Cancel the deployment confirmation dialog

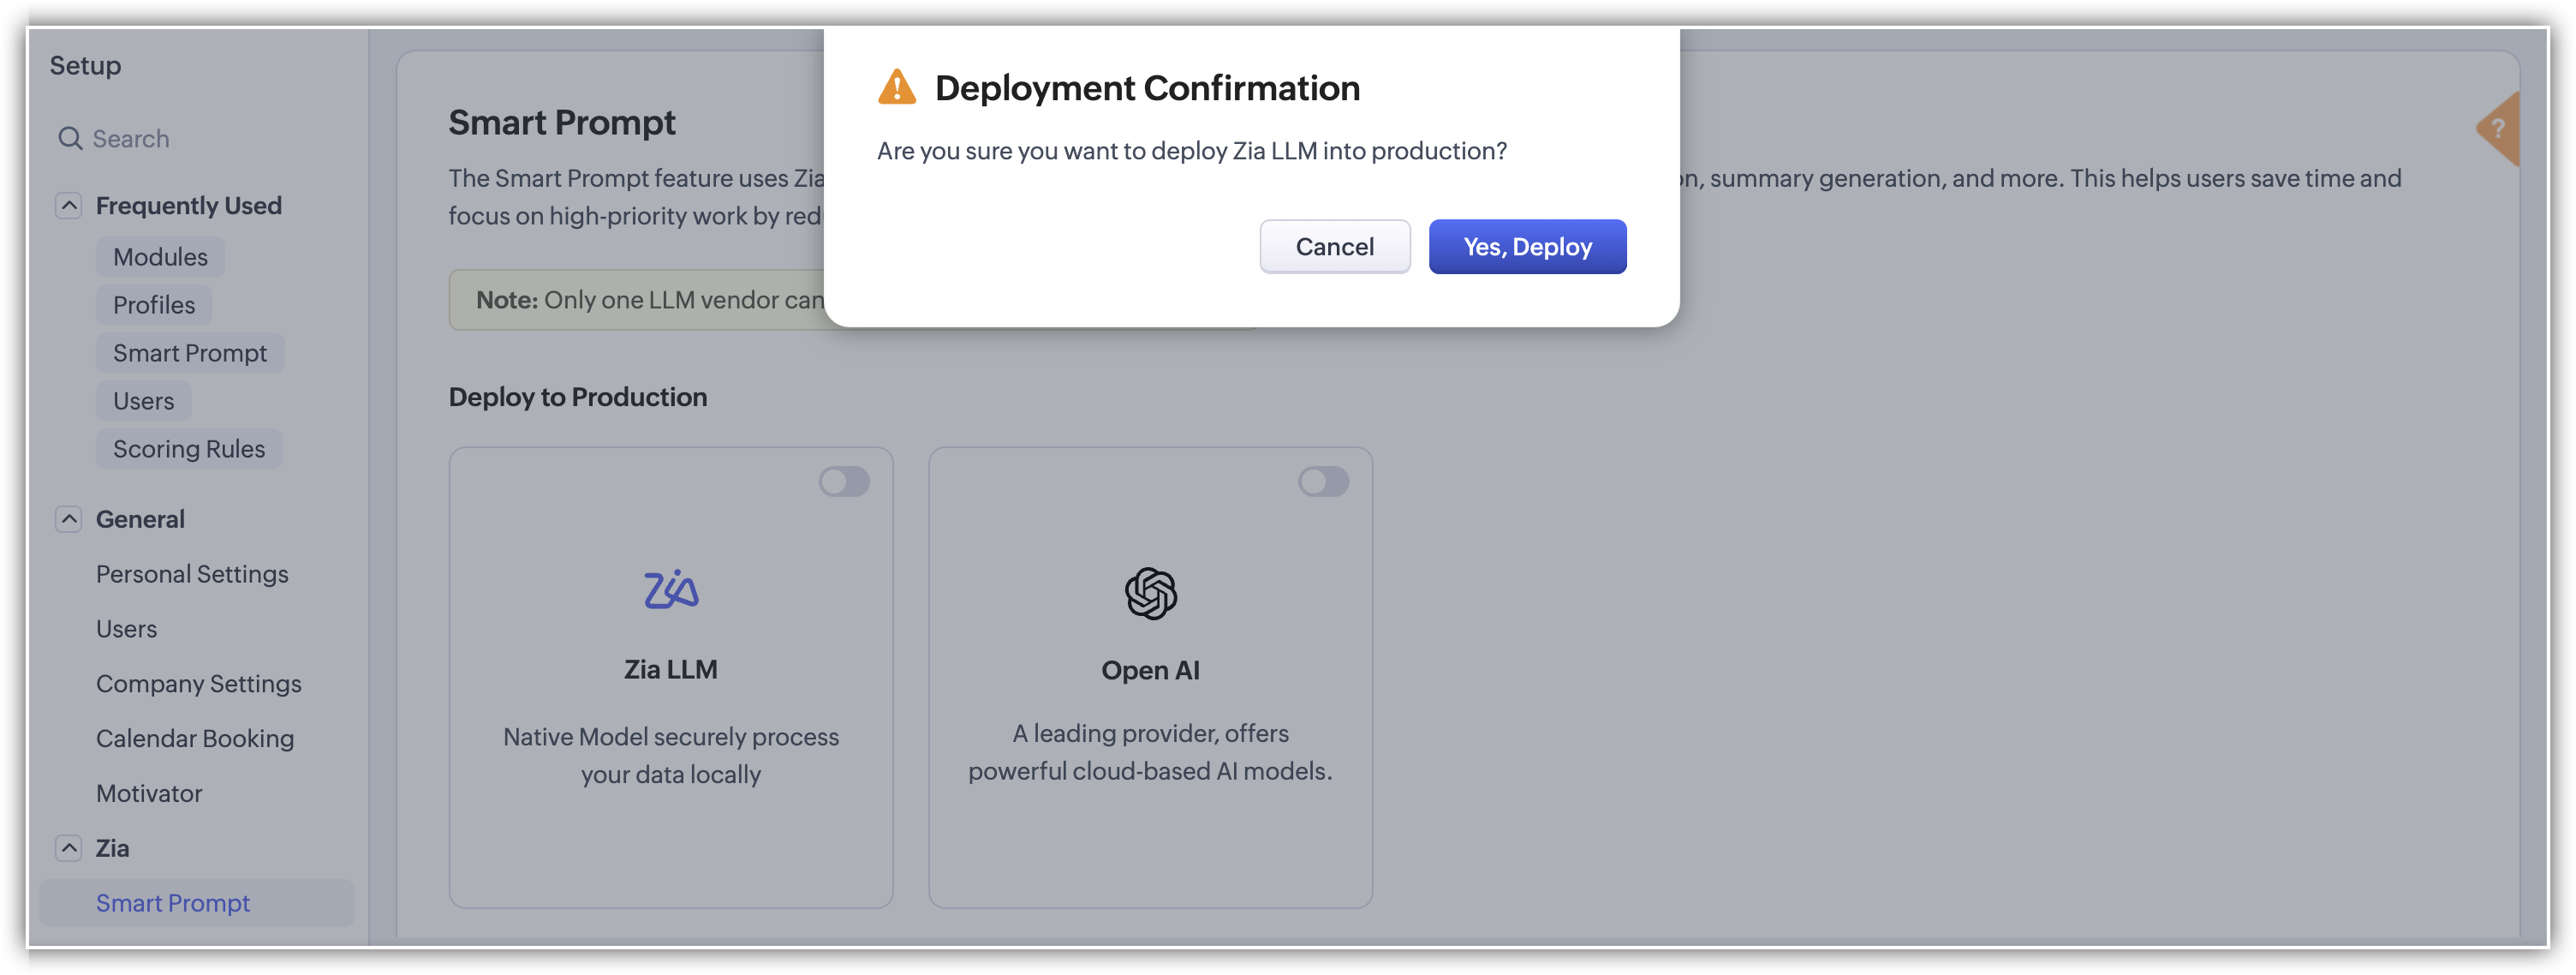pos(1334,247)
